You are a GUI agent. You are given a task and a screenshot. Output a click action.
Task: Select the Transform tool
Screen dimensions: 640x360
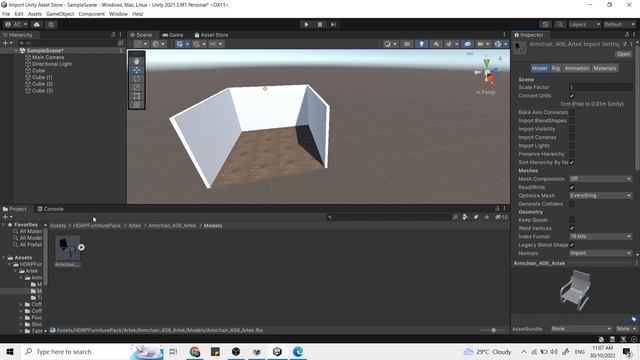[x=137, y=105]
